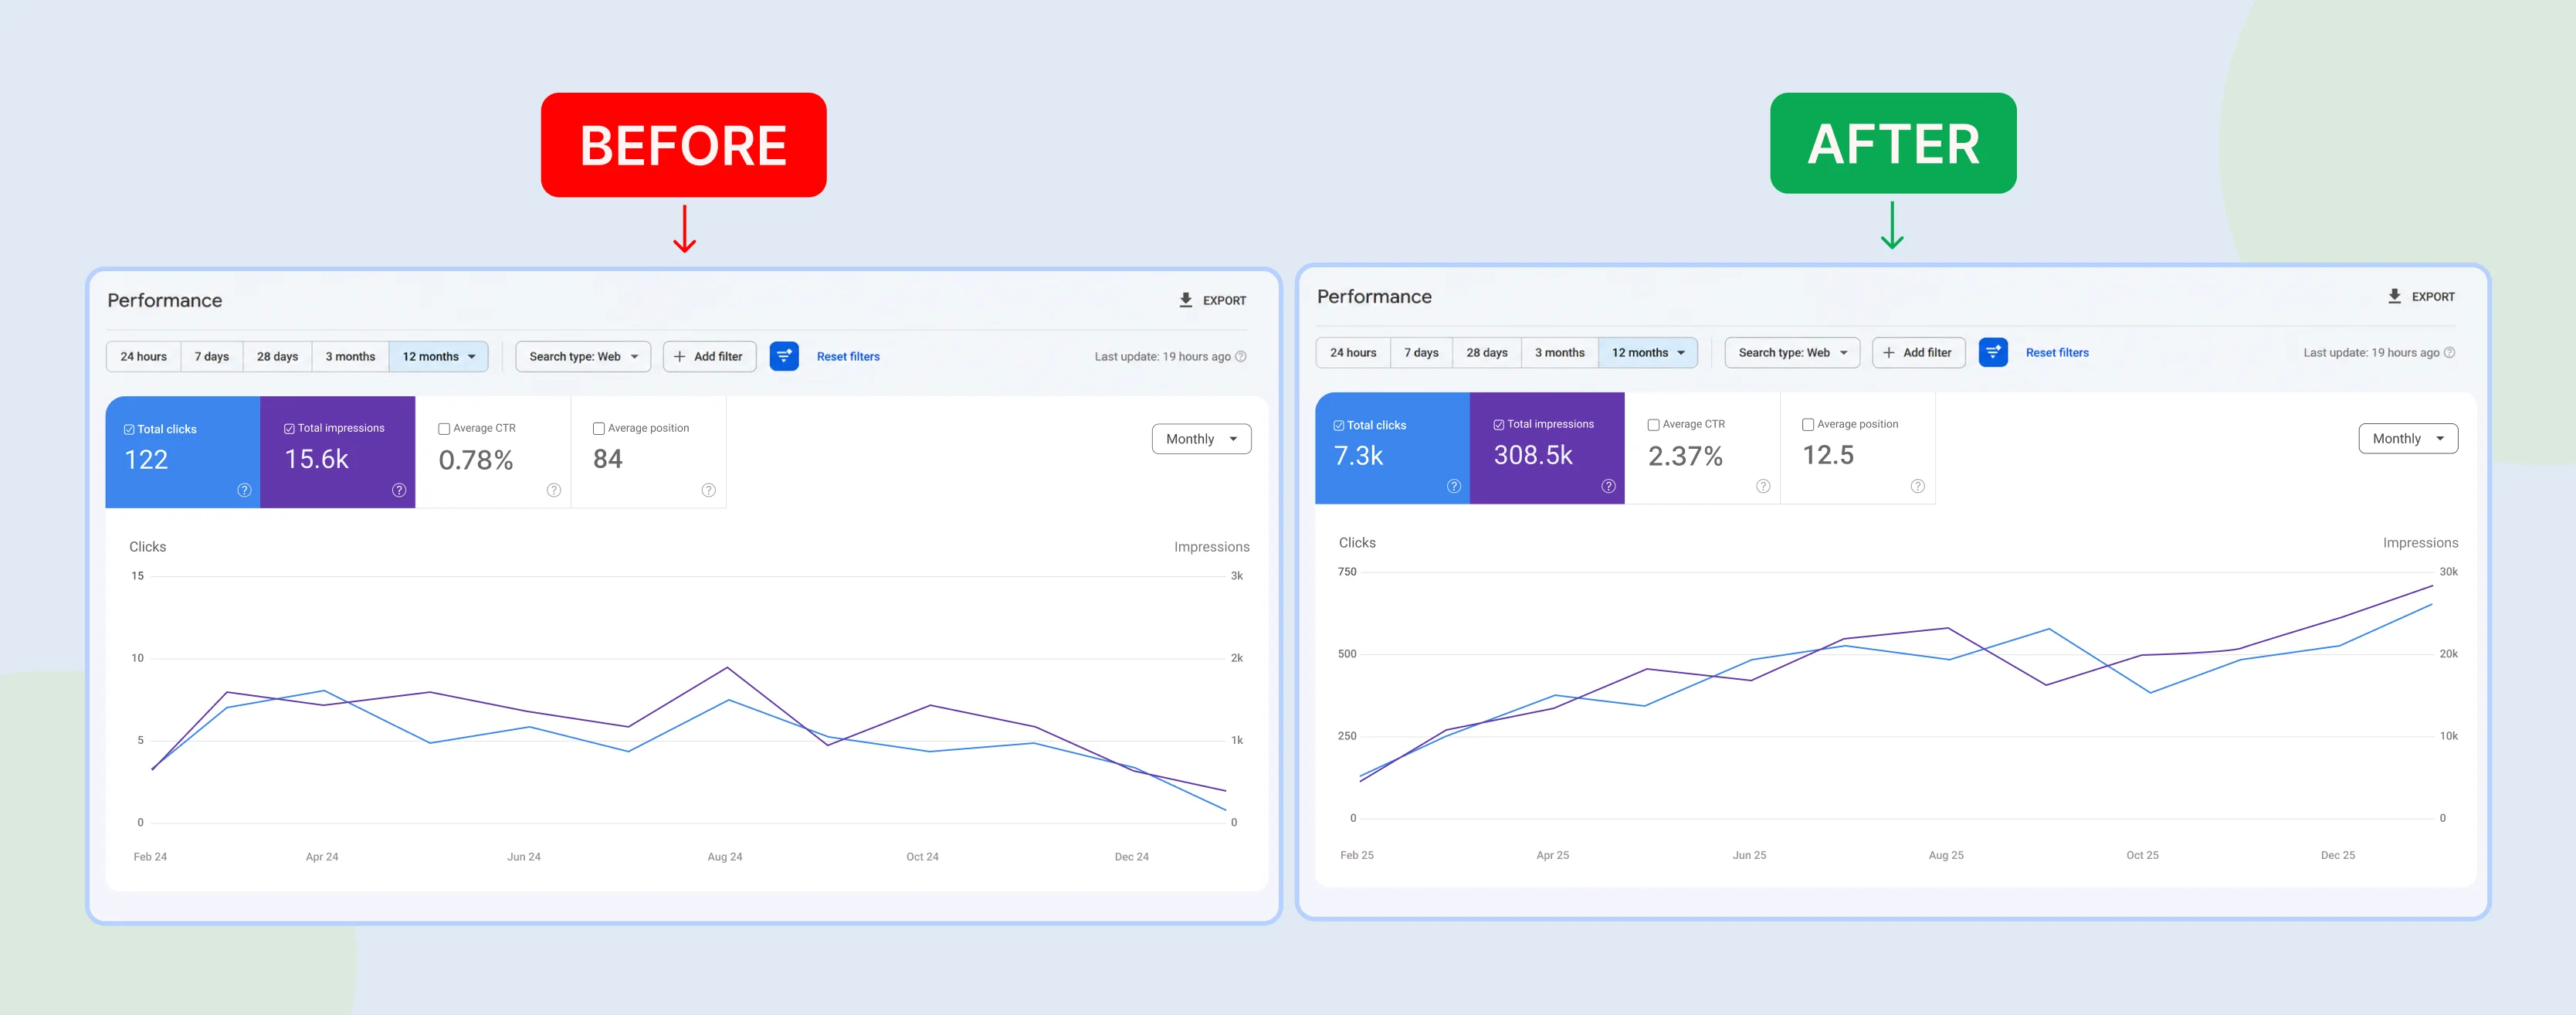
Task: Click Reset filters in the Before panel
Action: [848, 356]
